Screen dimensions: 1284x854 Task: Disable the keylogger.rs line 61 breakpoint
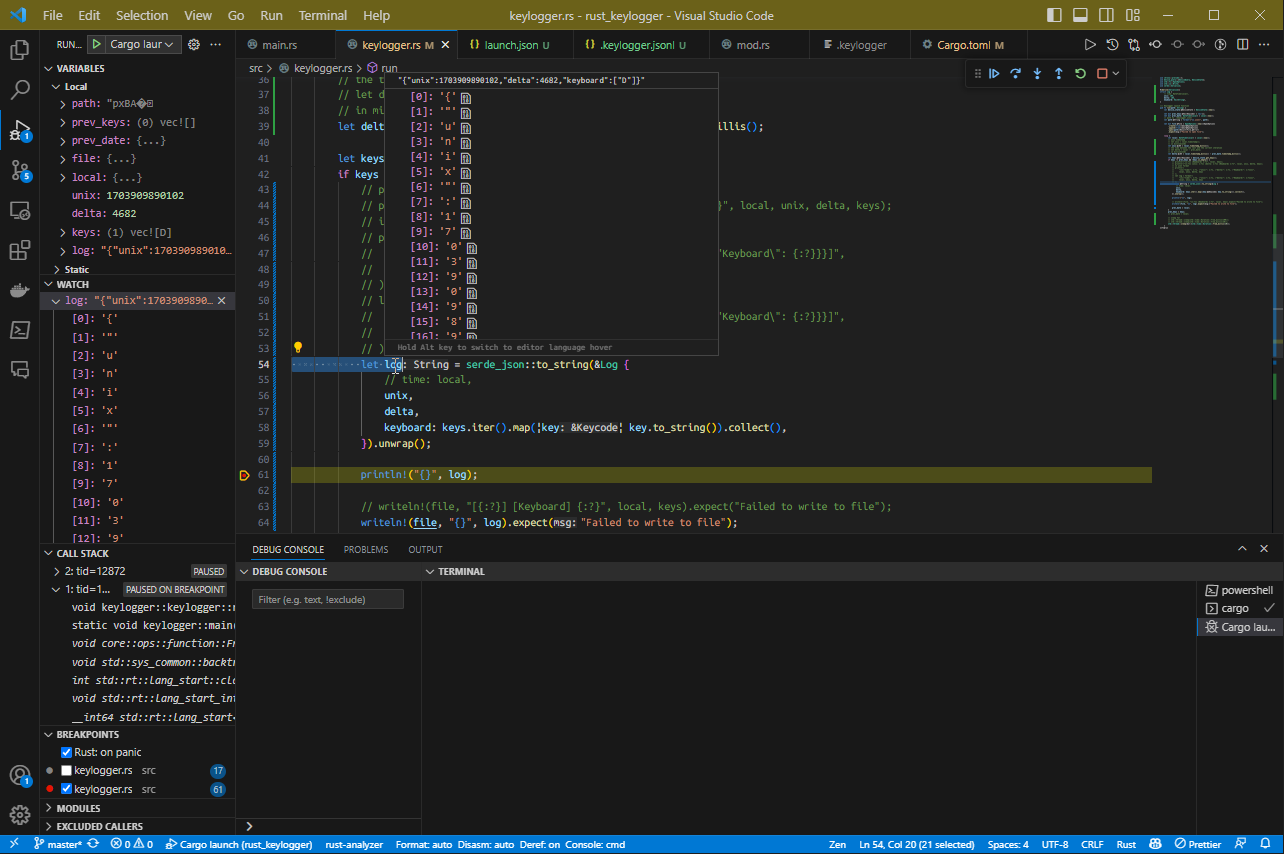[x=68, y=789]
